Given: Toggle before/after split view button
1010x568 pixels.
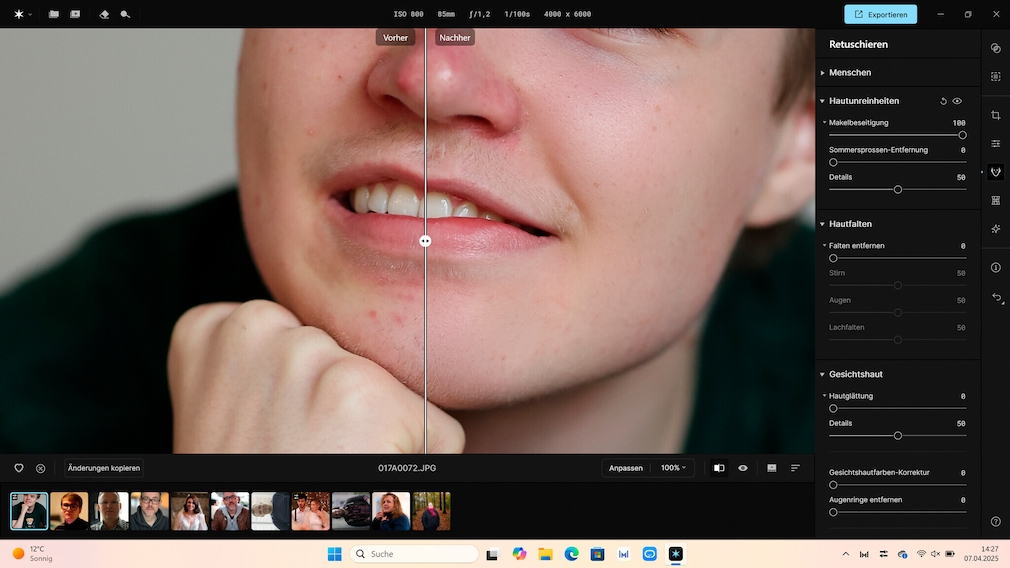Looking at the screenshot, I should click(x=718, y=468).
